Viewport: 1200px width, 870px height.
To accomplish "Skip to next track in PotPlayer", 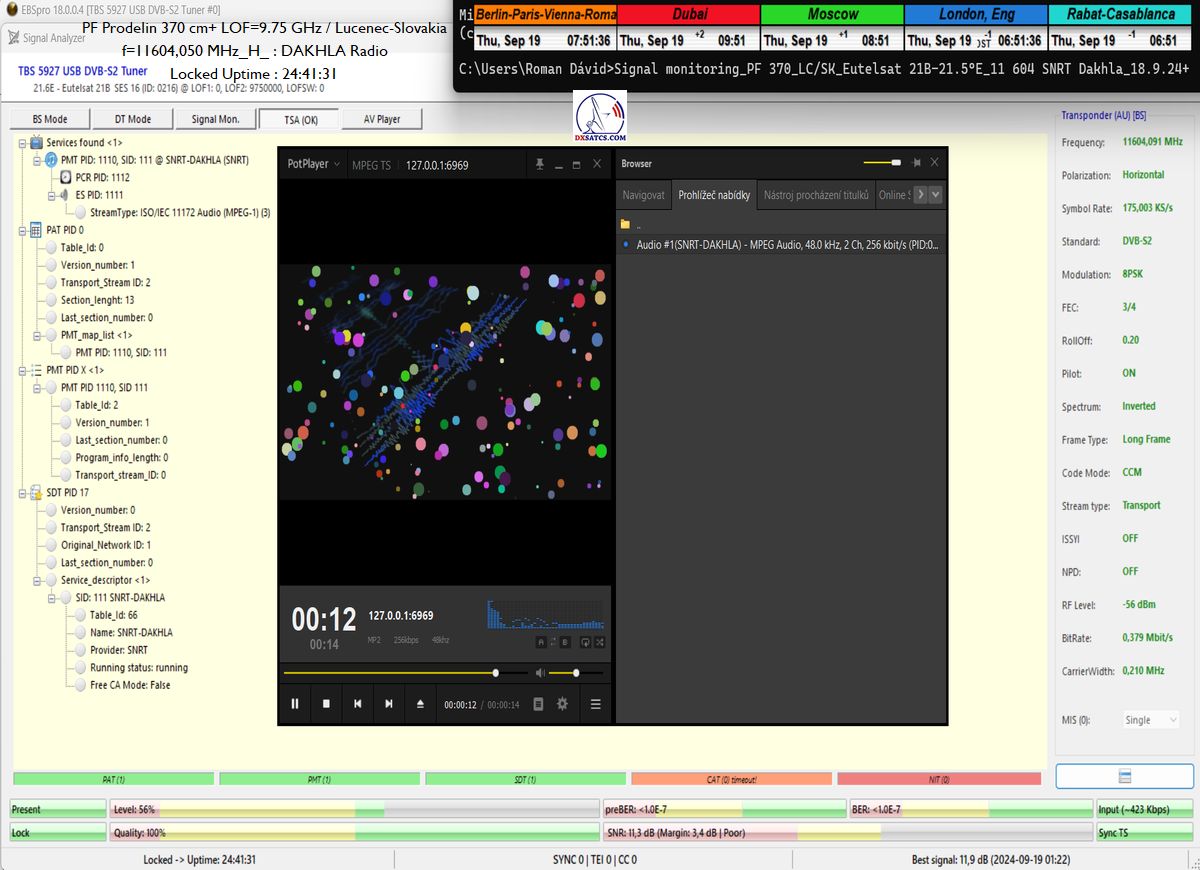I will (x=389, y=704).
